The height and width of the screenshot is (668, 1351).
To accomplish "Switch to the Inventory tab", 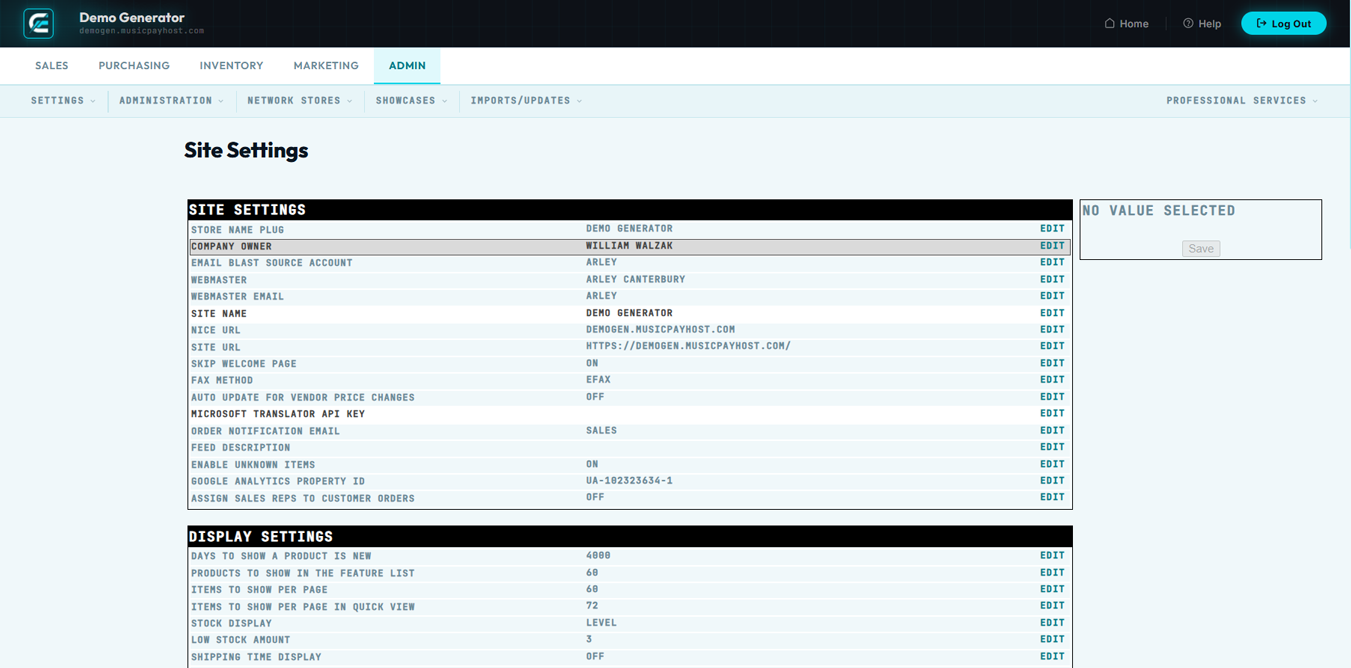I will click(231, 66).
